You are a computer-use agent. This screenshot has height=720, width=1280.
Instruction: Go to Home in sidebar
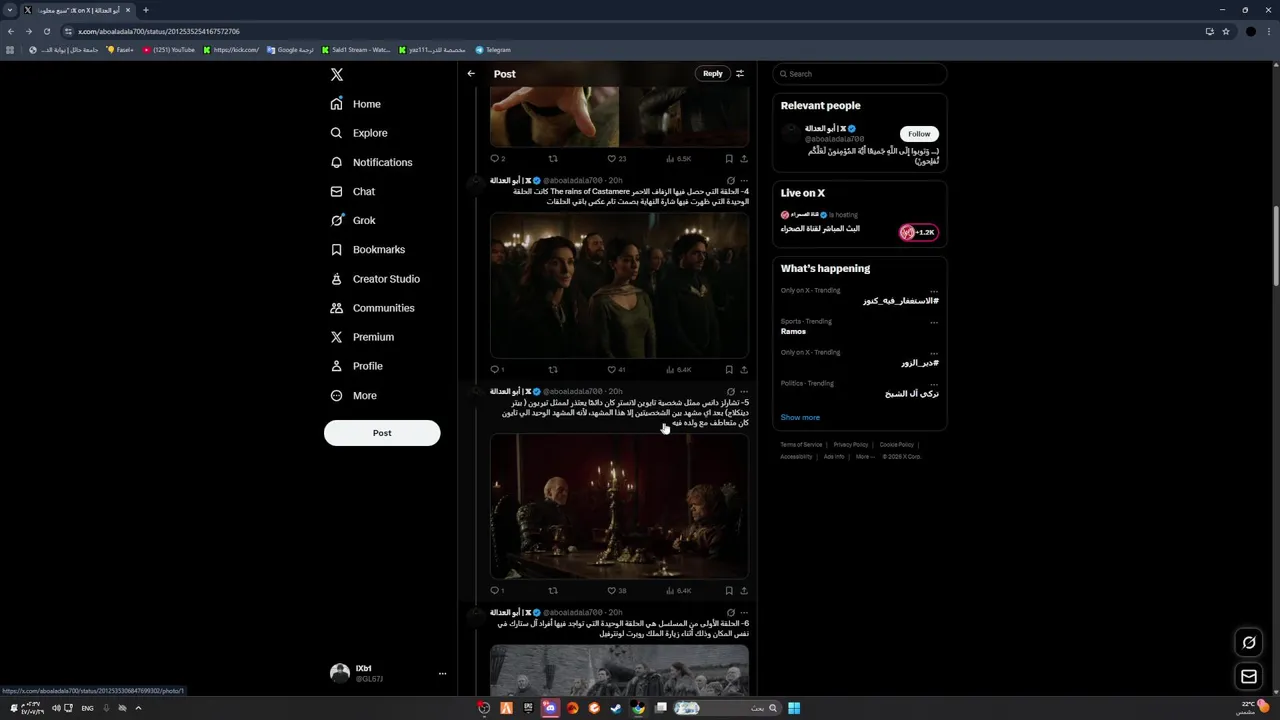pos(356,104)
